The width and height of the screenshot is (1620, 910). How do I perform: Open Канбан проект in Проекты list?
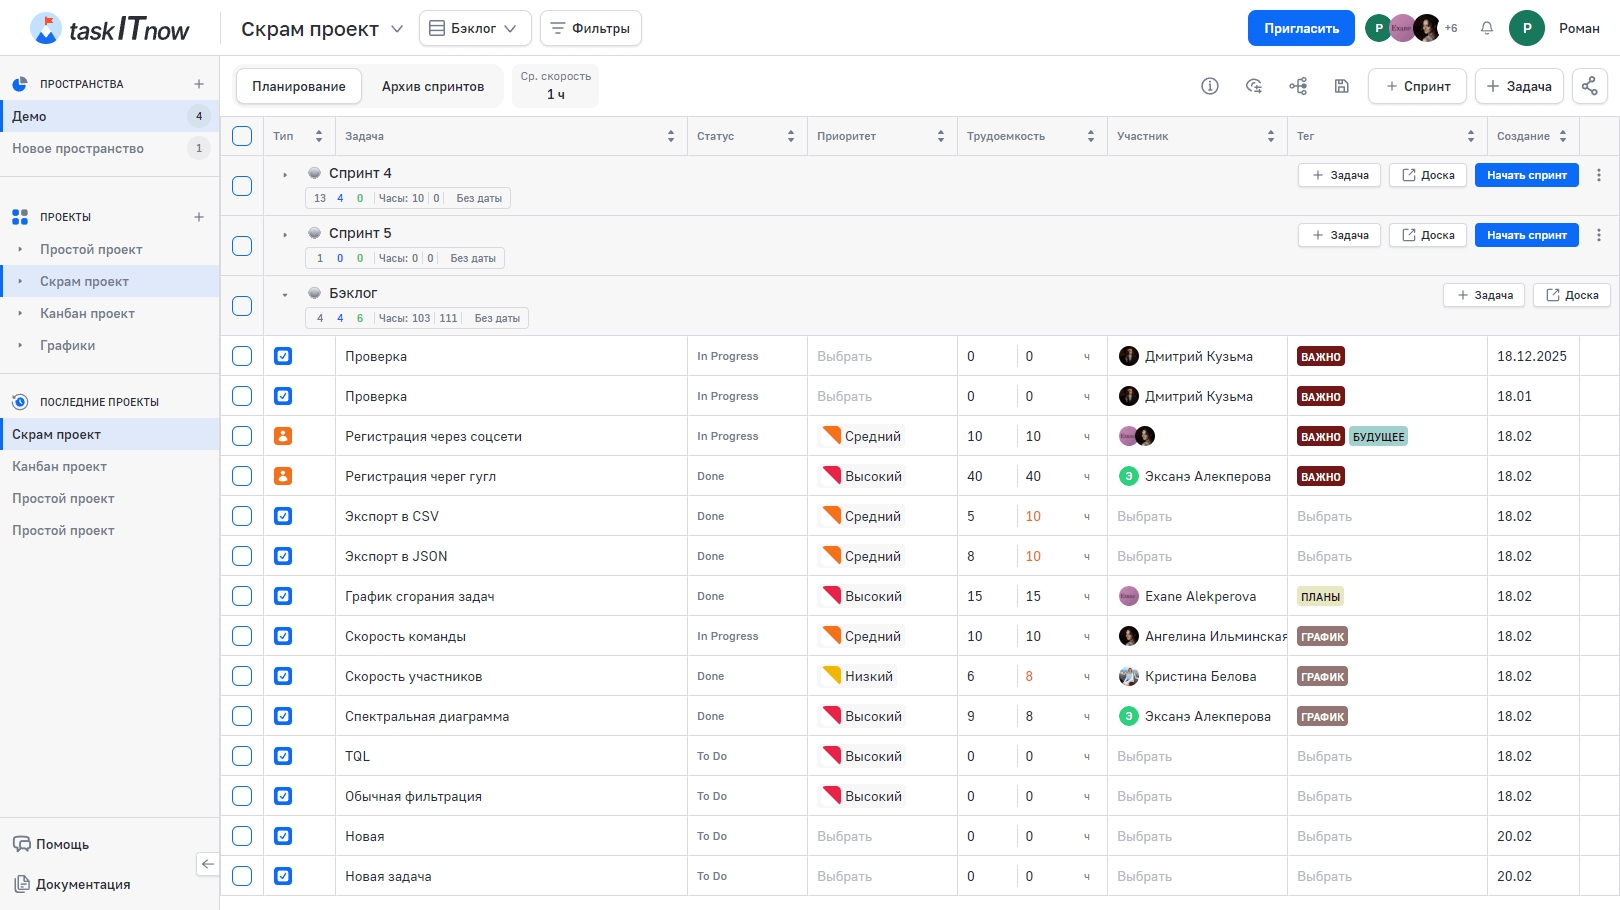point(87,313)
